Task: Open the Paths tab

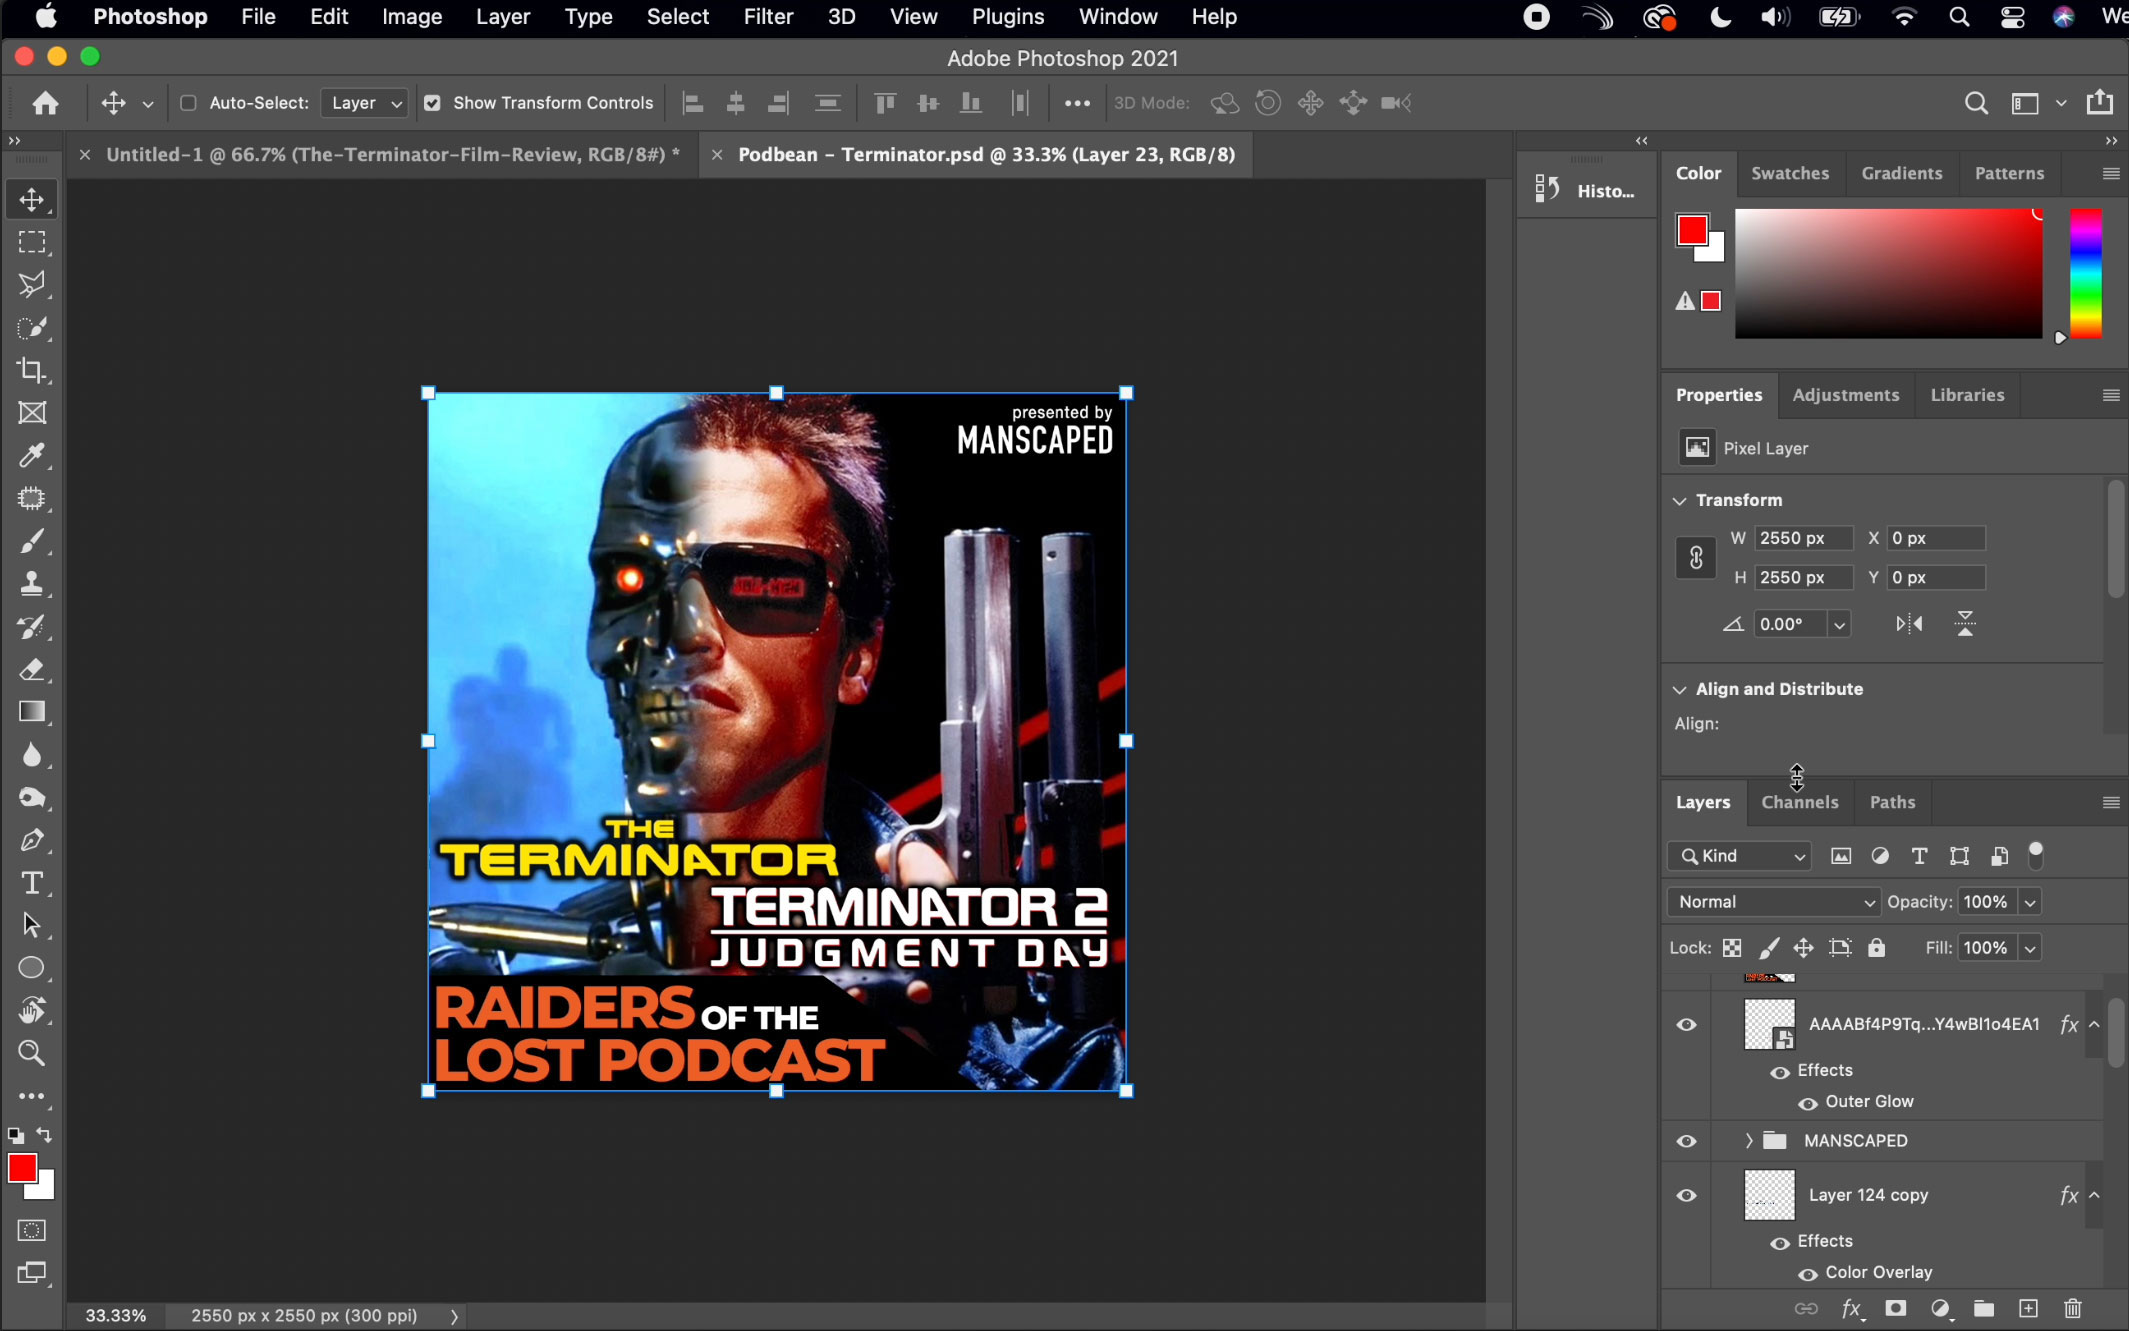Action: click(1892, 802)
